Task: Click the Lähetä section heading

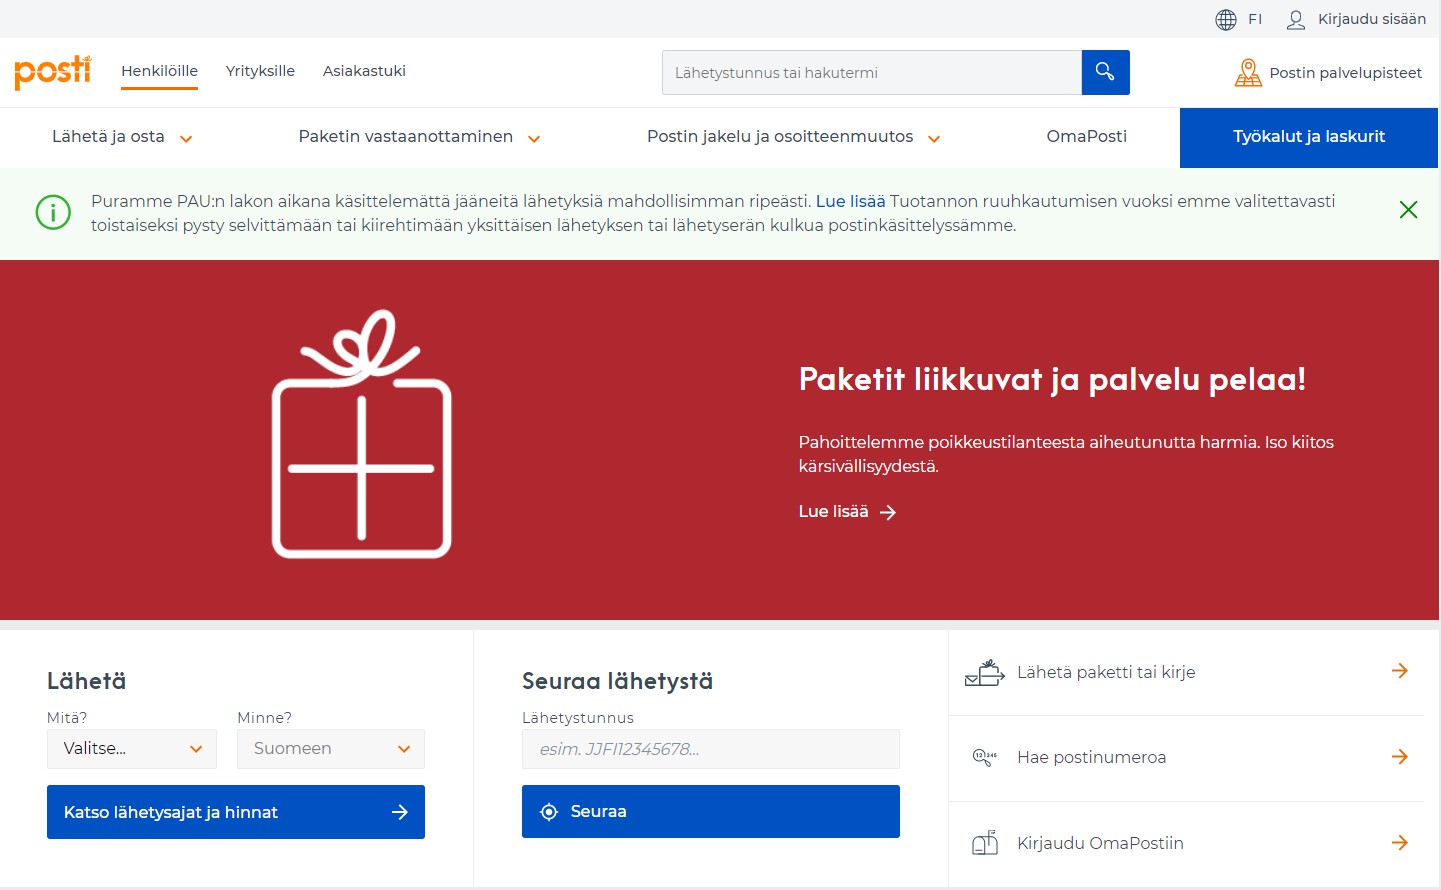Action: pyautogui.click(x=87, y=681)
